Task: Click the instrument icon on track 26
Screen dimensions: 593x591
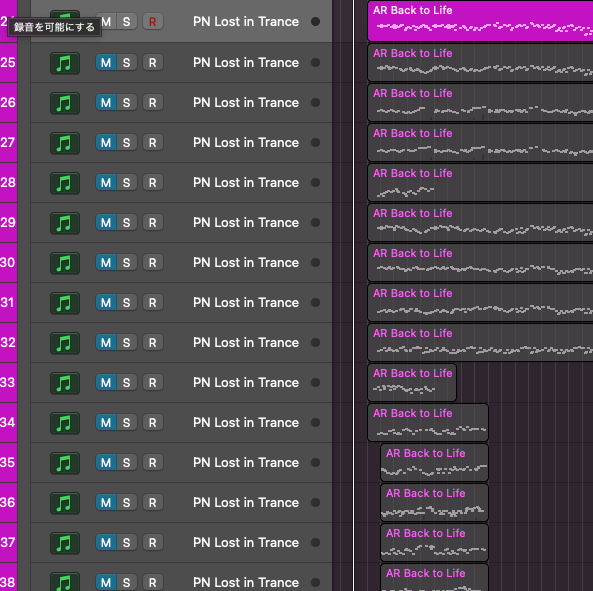Action: tap(65, 103)
